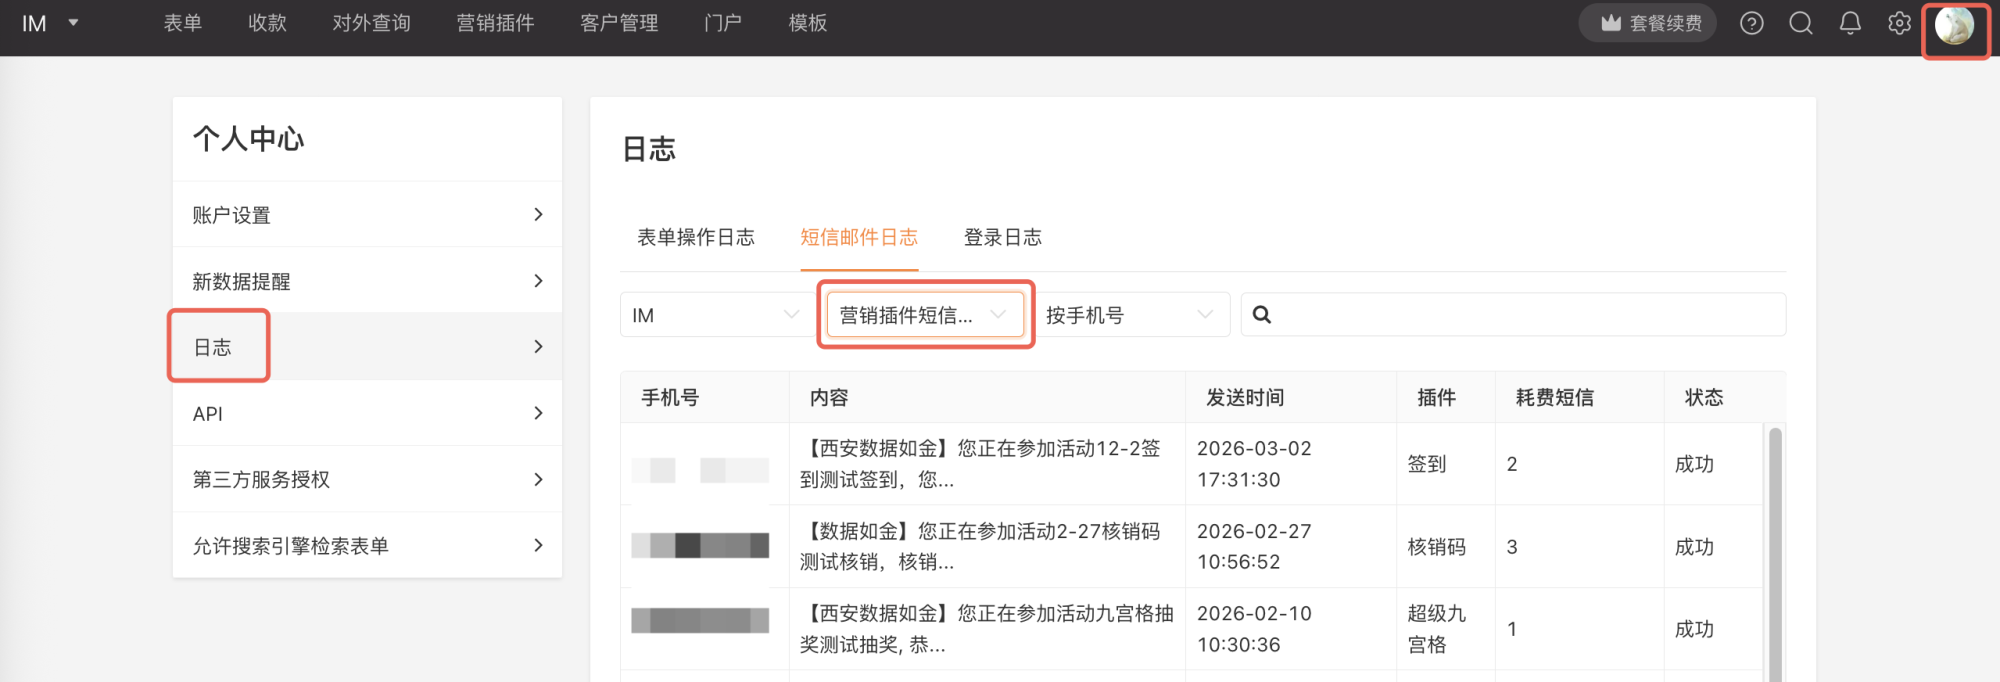Click the 核销码 plugin cell
Viewport: 2000px width, 682px height.
(x=1437, y=547)
